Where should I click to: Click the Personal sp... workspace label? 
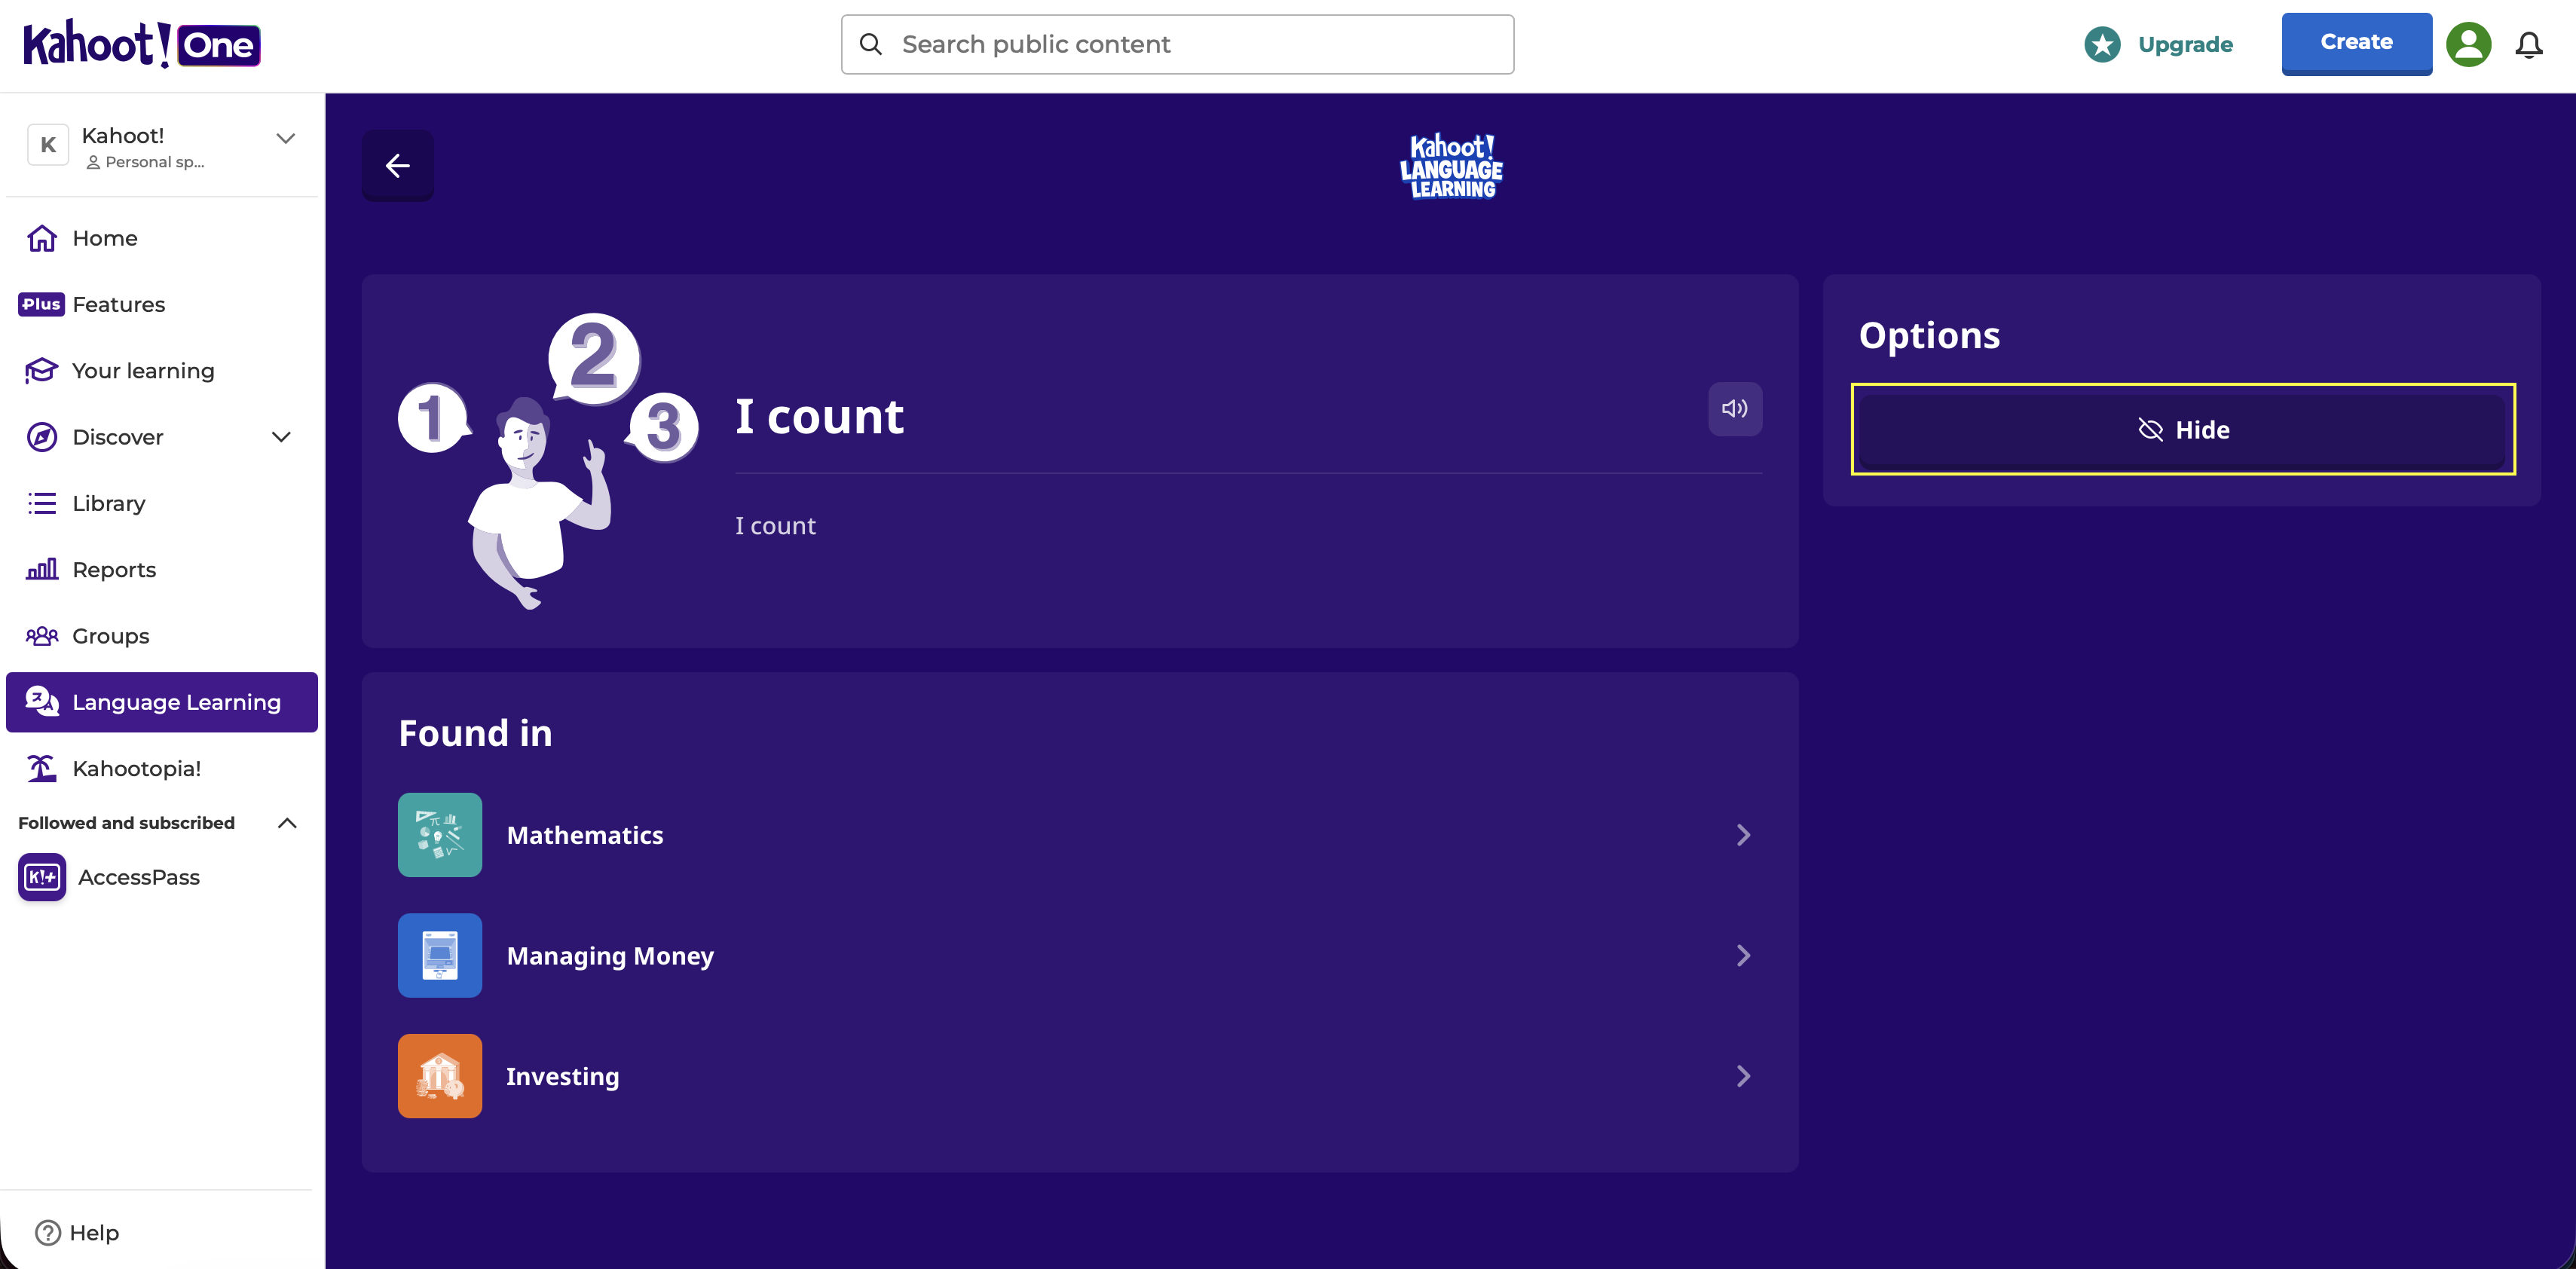[145, 162]
